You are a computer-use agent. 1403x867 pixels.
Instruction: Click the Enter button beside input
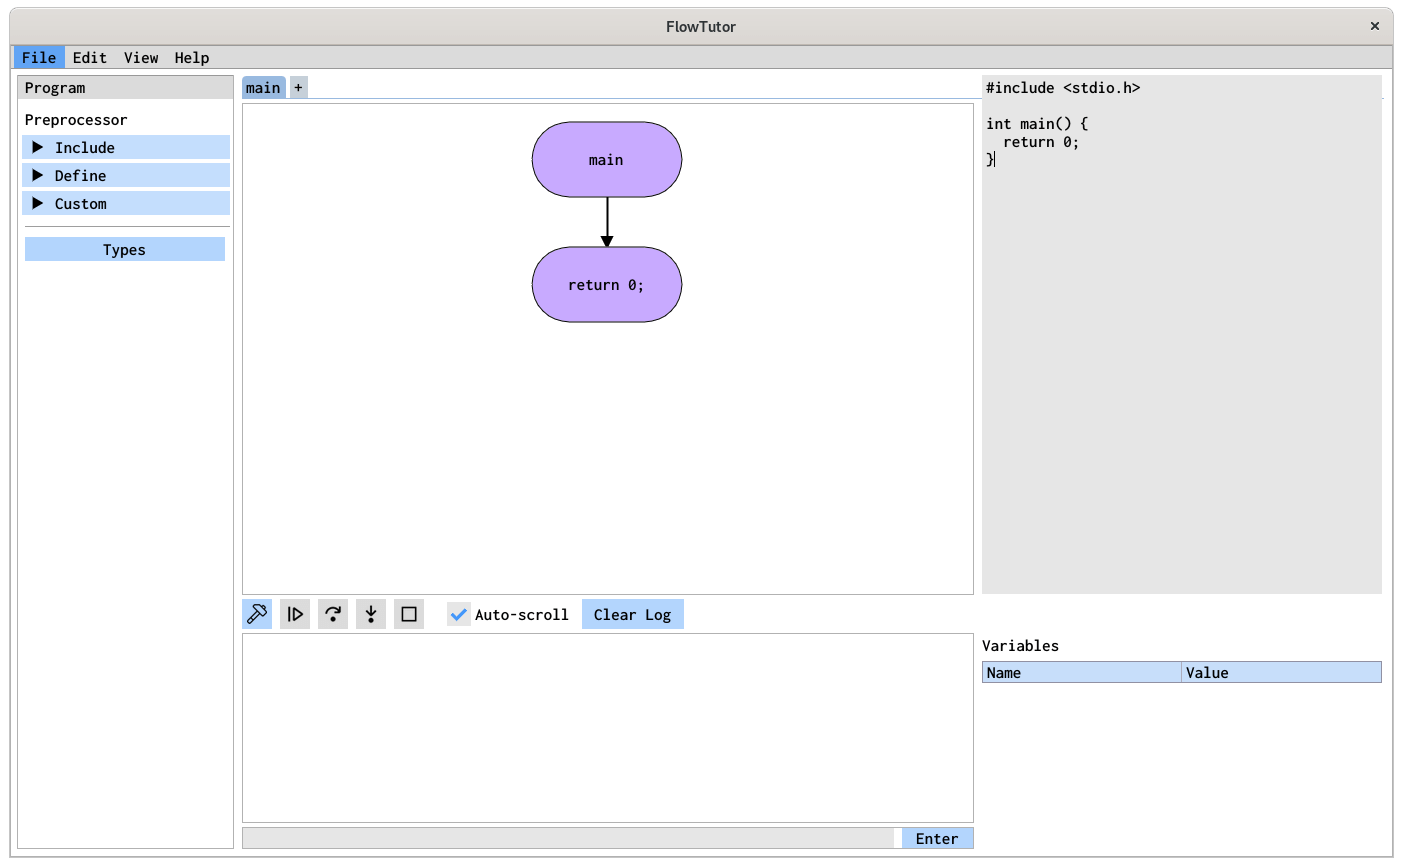[x=937, y=838]
